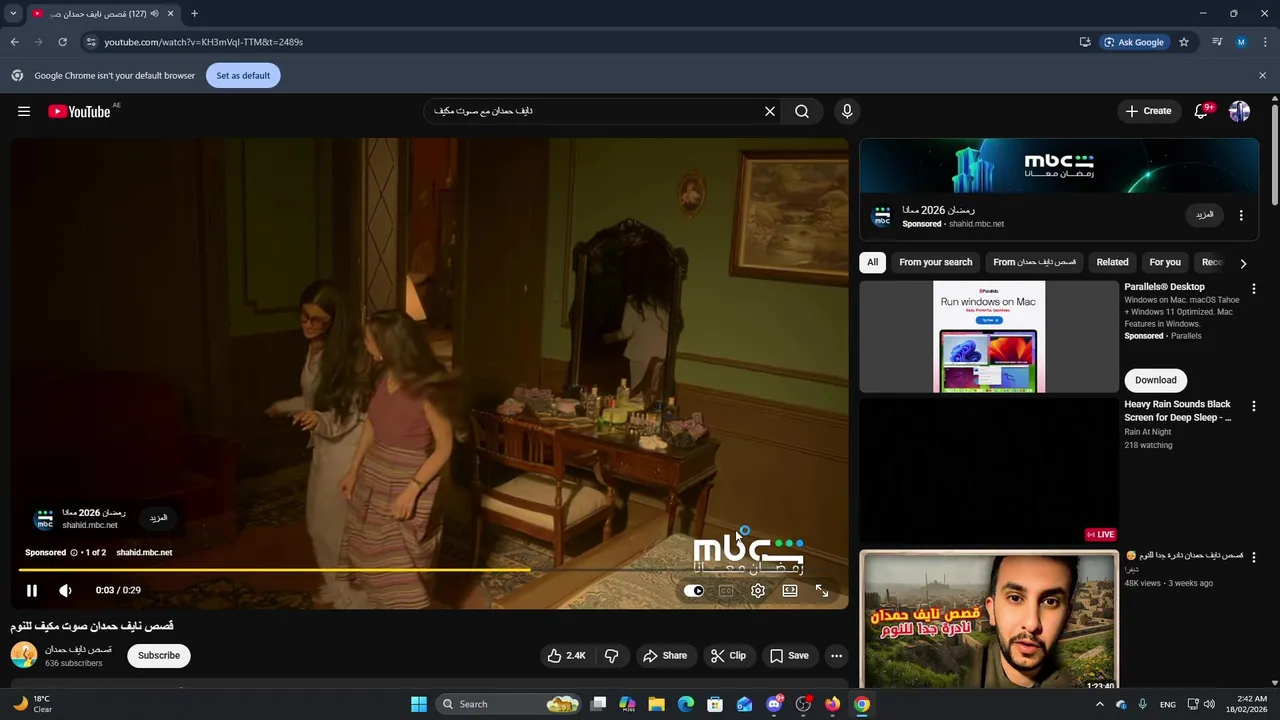This screenshot has width=1280, height=720.
Task: Bookmark this page with star icon
Action: coord(1184,42)
